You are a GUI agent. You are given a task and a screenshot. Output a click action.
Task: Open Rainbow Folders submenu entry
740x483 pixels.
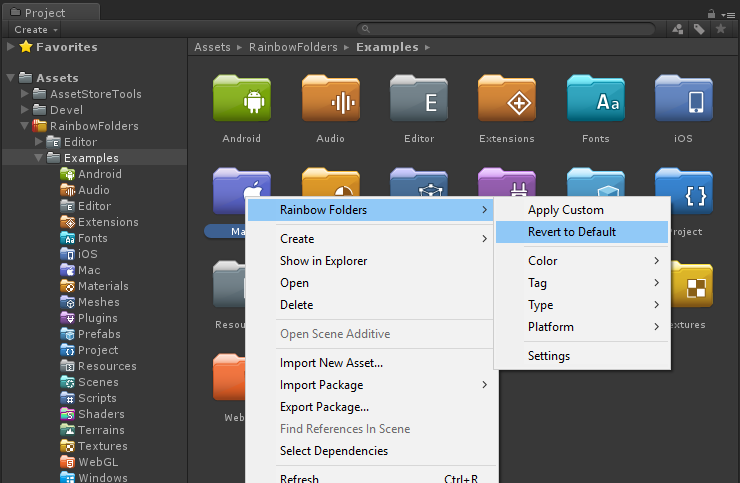[370, 210]
